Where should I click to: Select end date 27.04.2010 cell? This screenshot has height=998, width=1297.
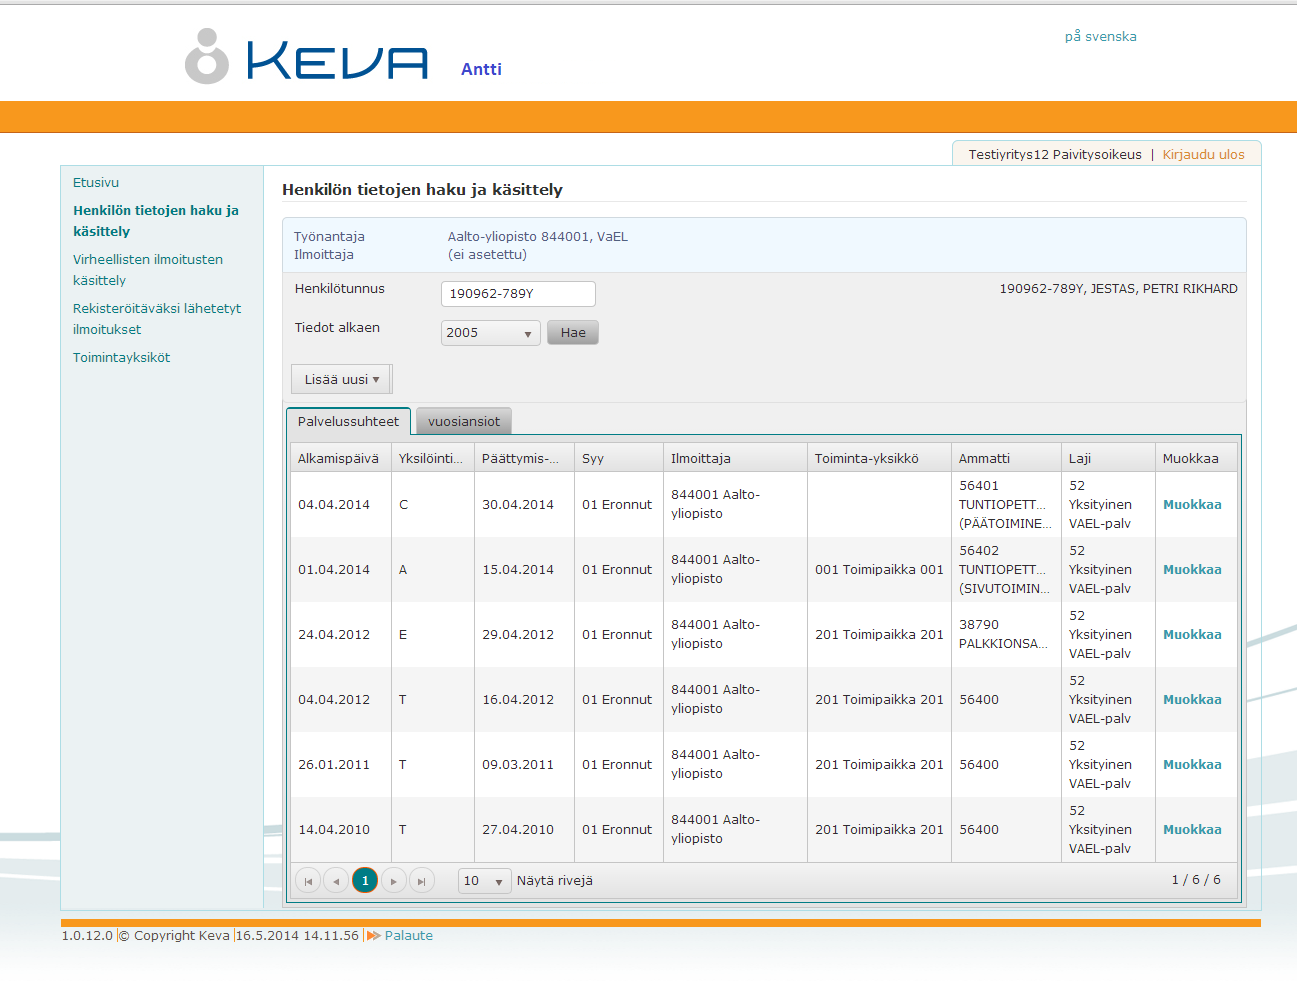pyautogui.click(x=524, y=830)
